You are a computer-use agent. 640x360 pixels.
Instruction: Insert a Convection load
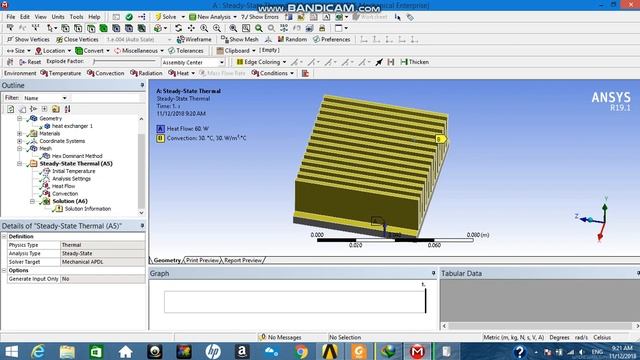pyautogui.click(x=105, y=73)
